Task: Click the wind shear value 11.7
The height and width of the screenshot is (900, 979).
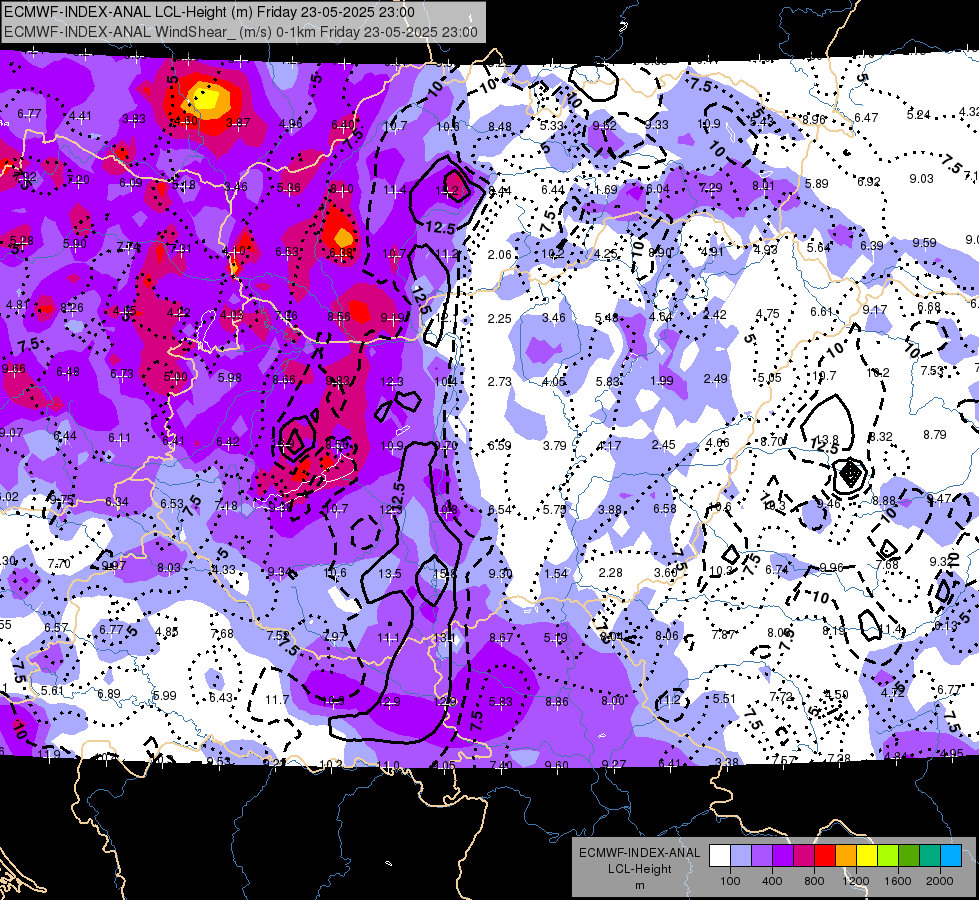Action: point(277,700)
